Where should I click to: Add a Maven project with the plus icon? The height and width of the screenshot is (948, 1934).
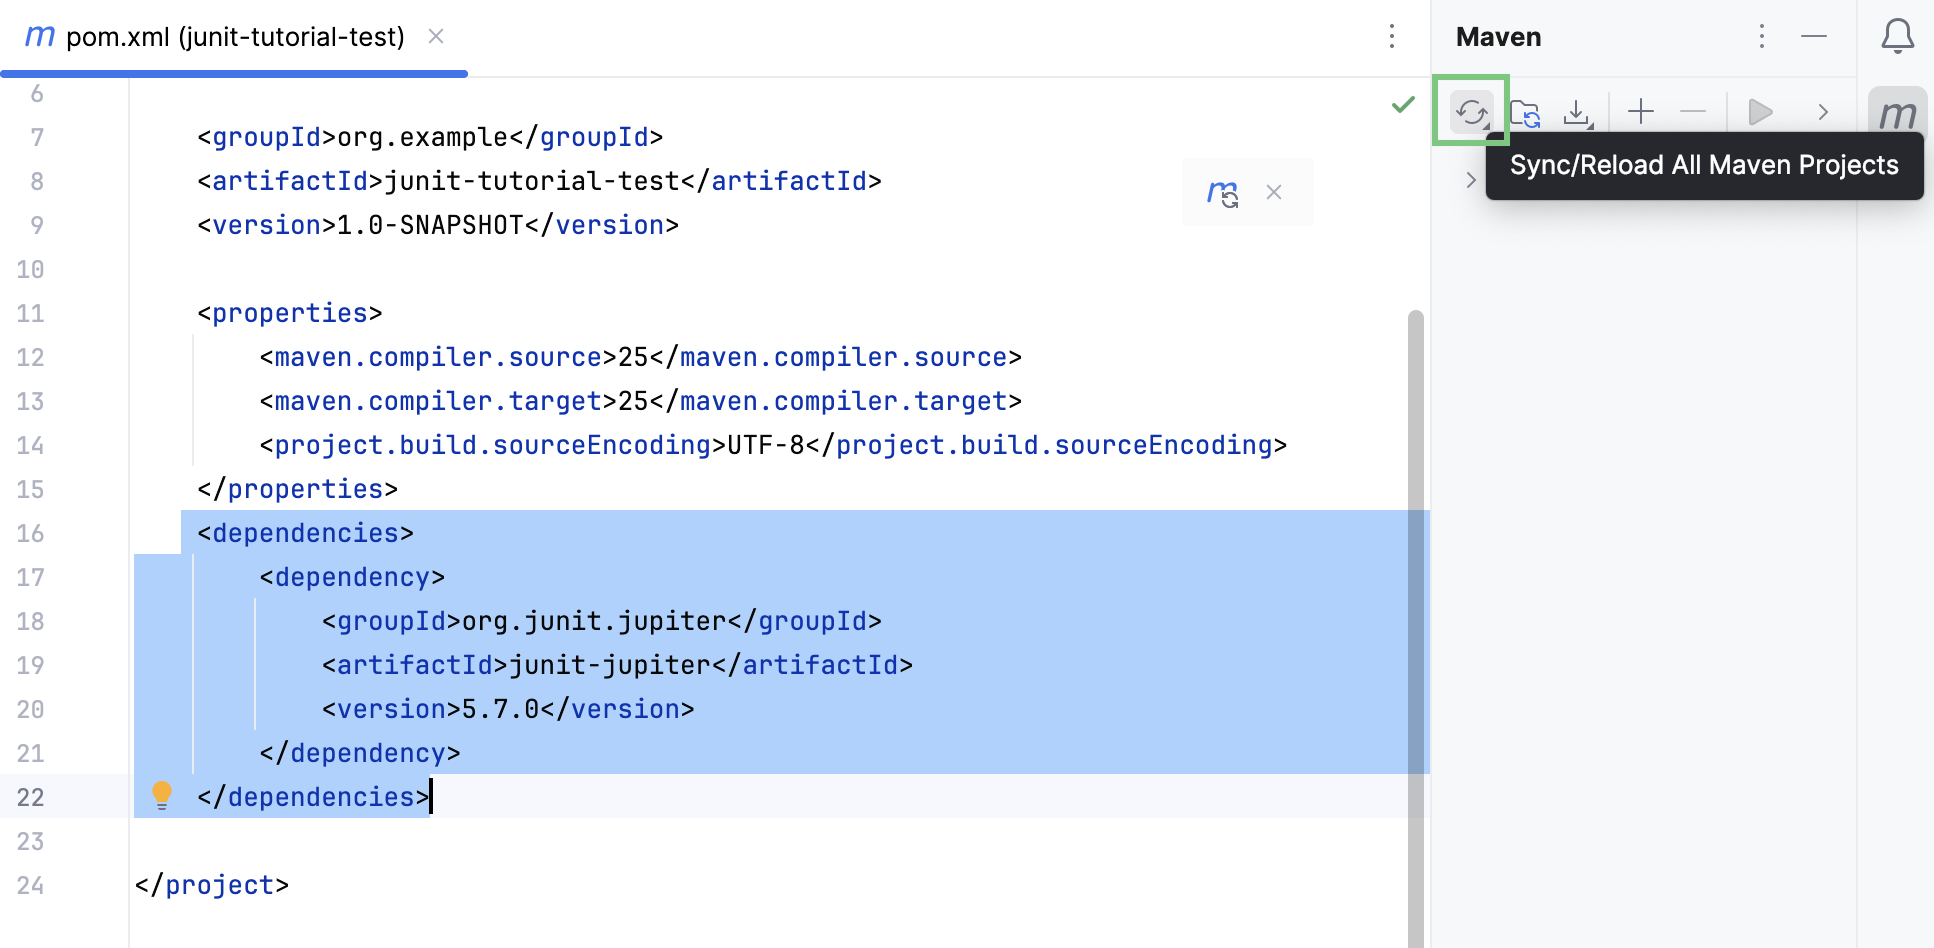pos(1640,112)
